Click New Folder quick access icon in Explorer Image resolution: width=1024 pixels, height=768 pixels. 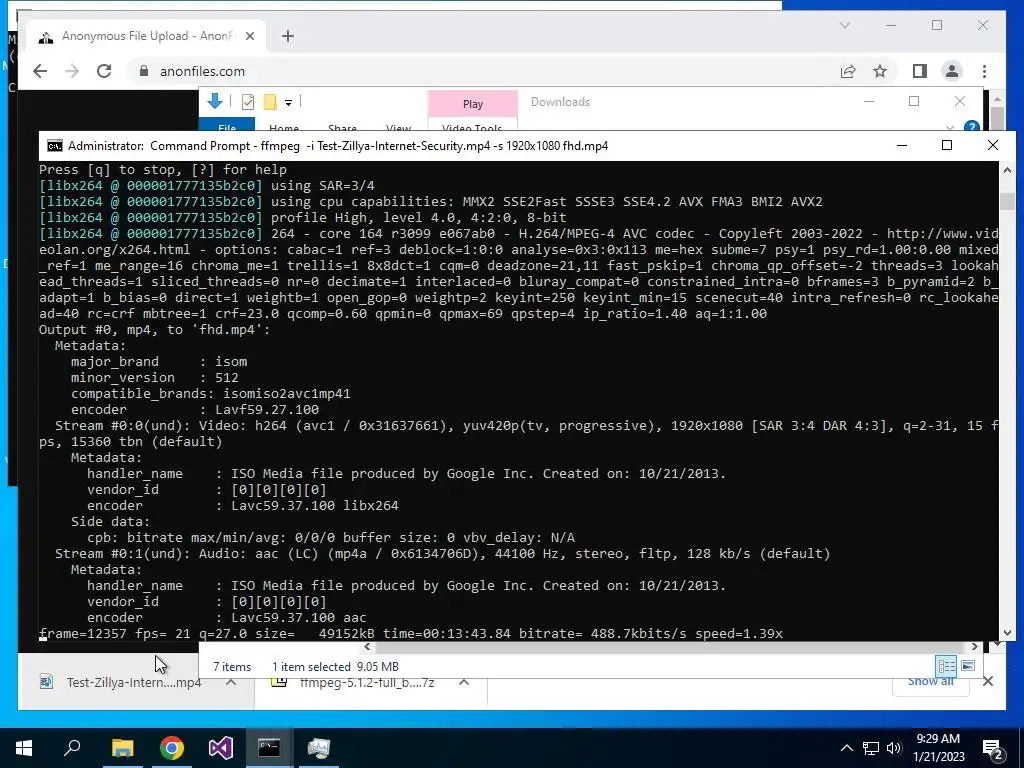270,102
